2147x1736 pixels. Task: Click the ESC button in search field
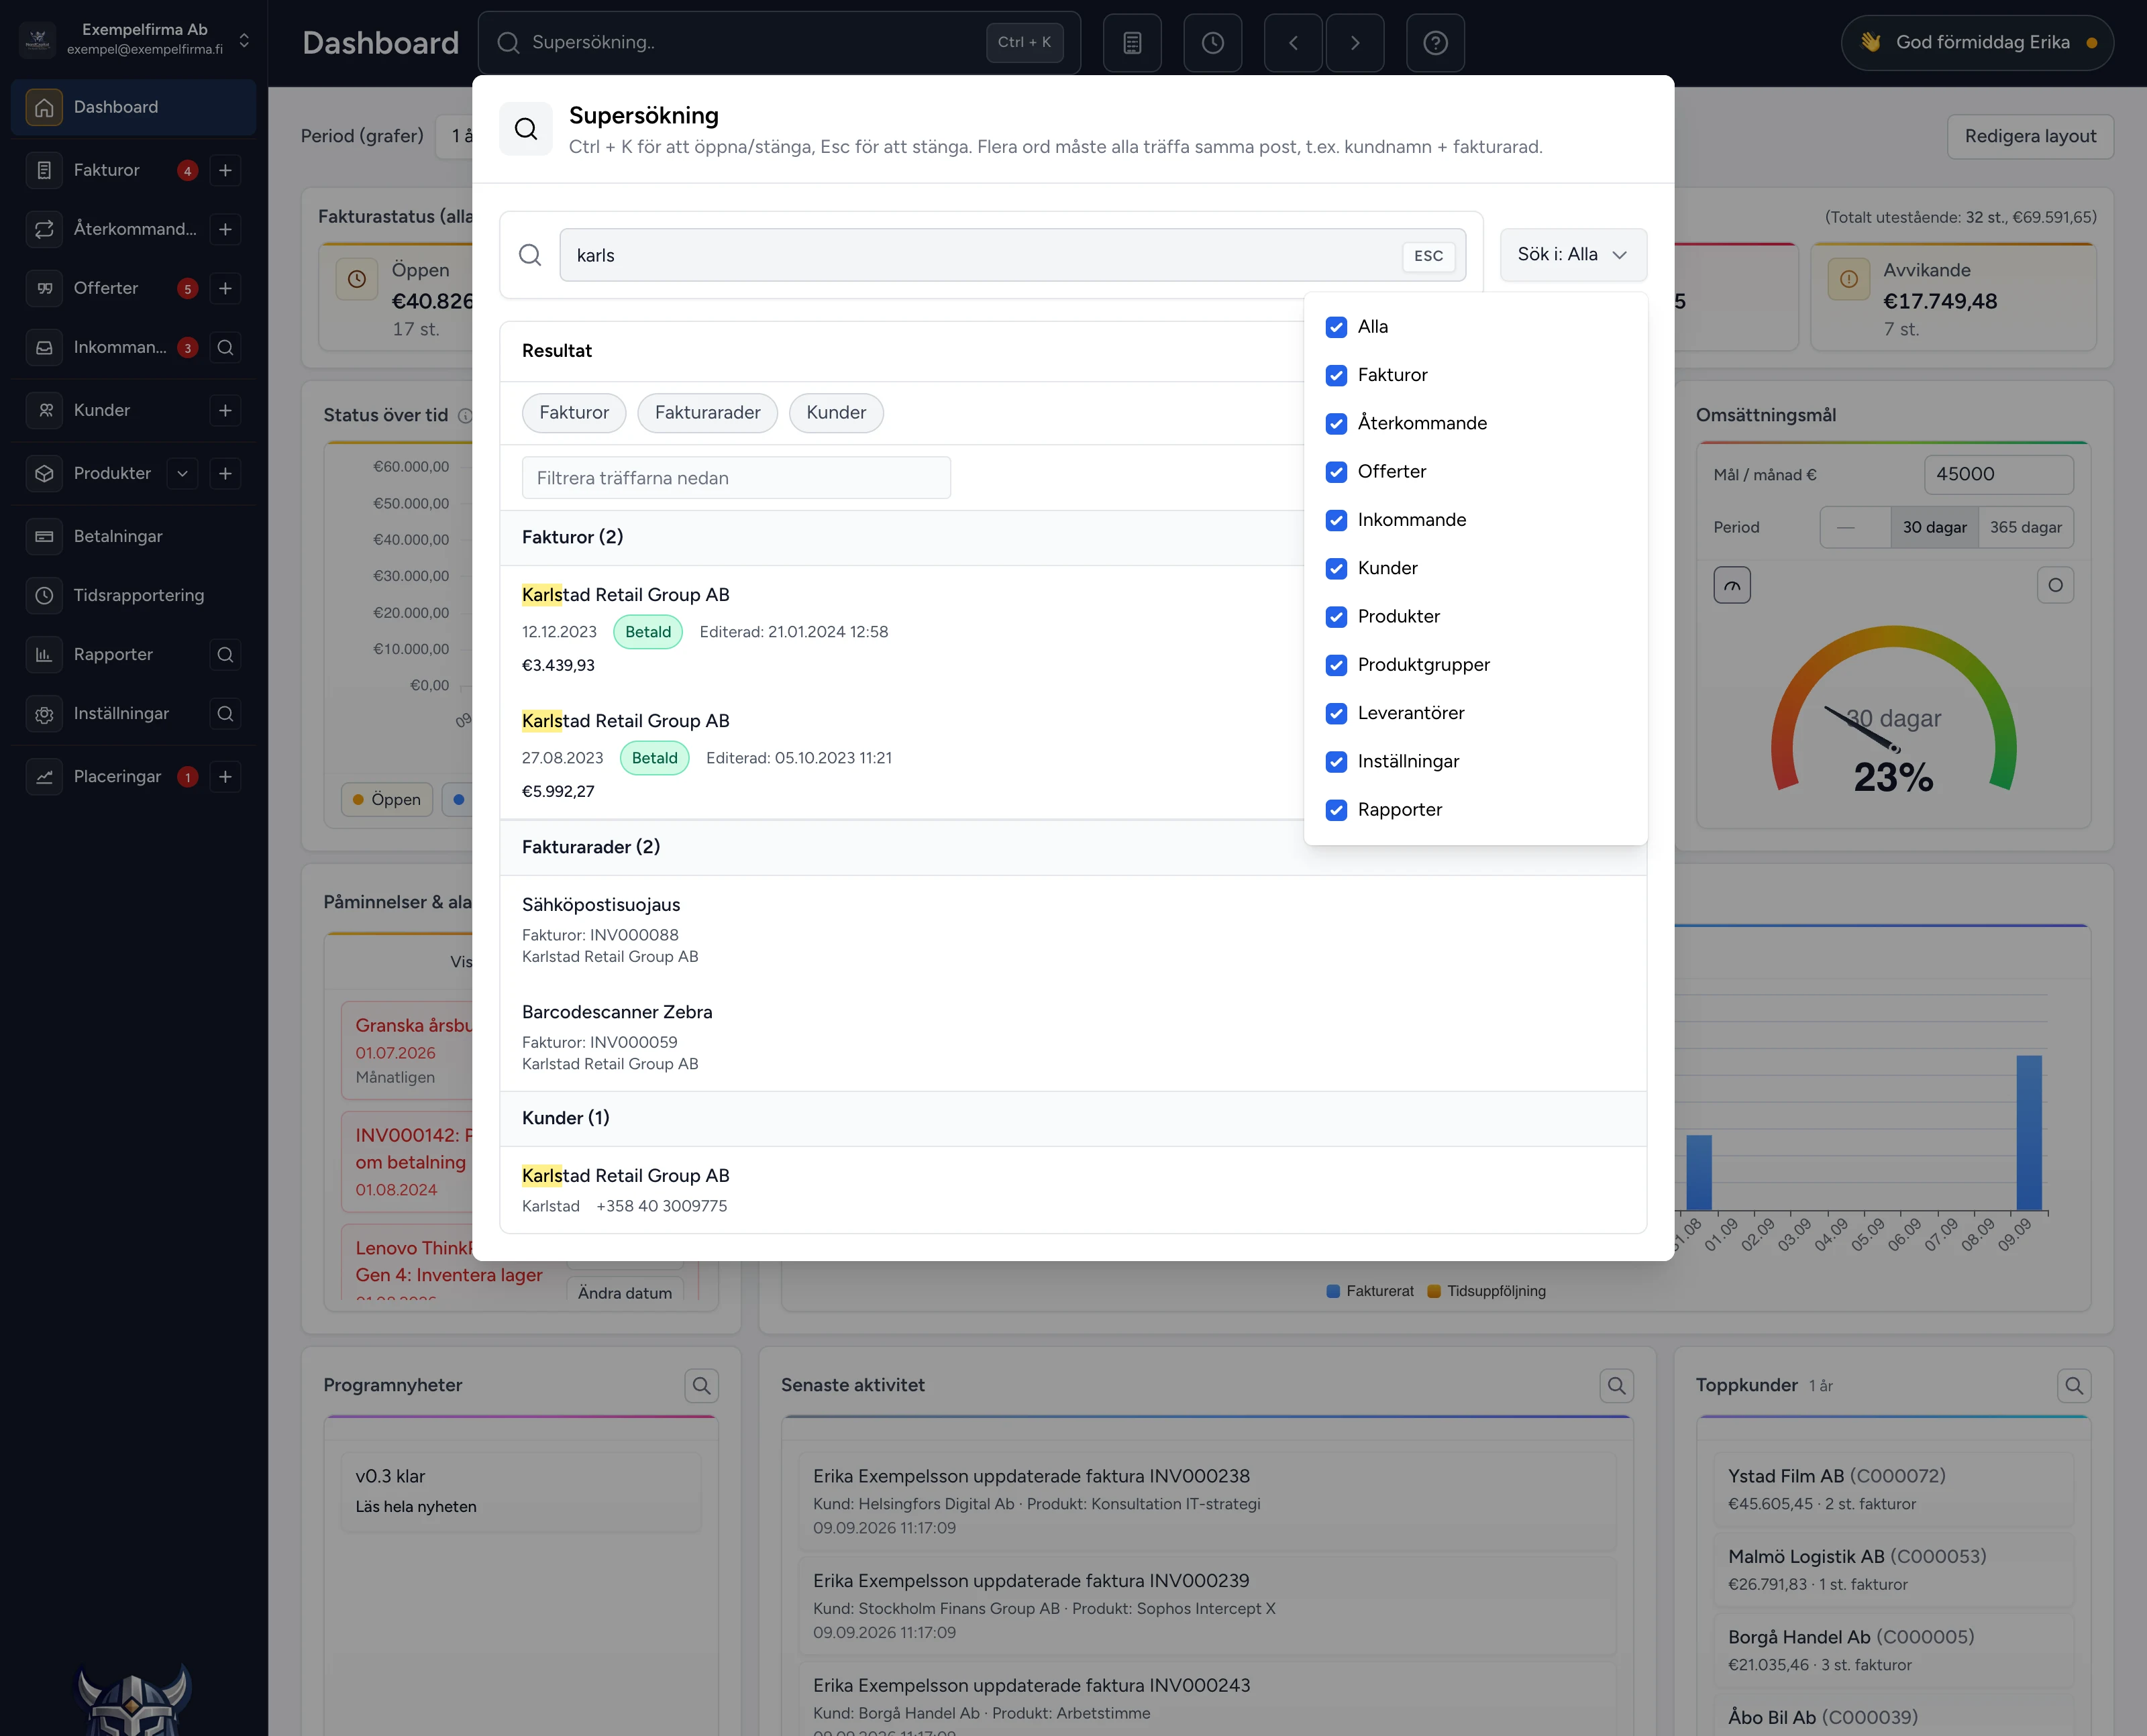[x=1428, y=256]
